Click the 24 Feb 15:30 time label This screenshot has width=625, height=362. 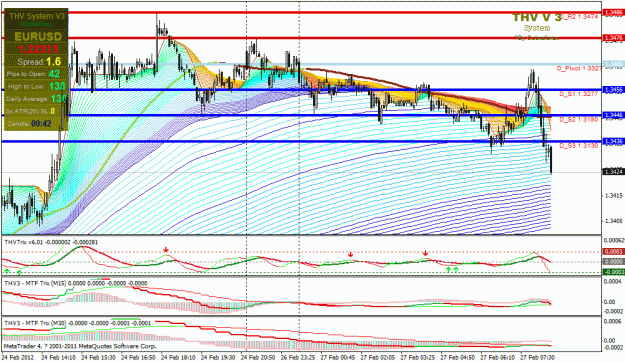[98, 358]
